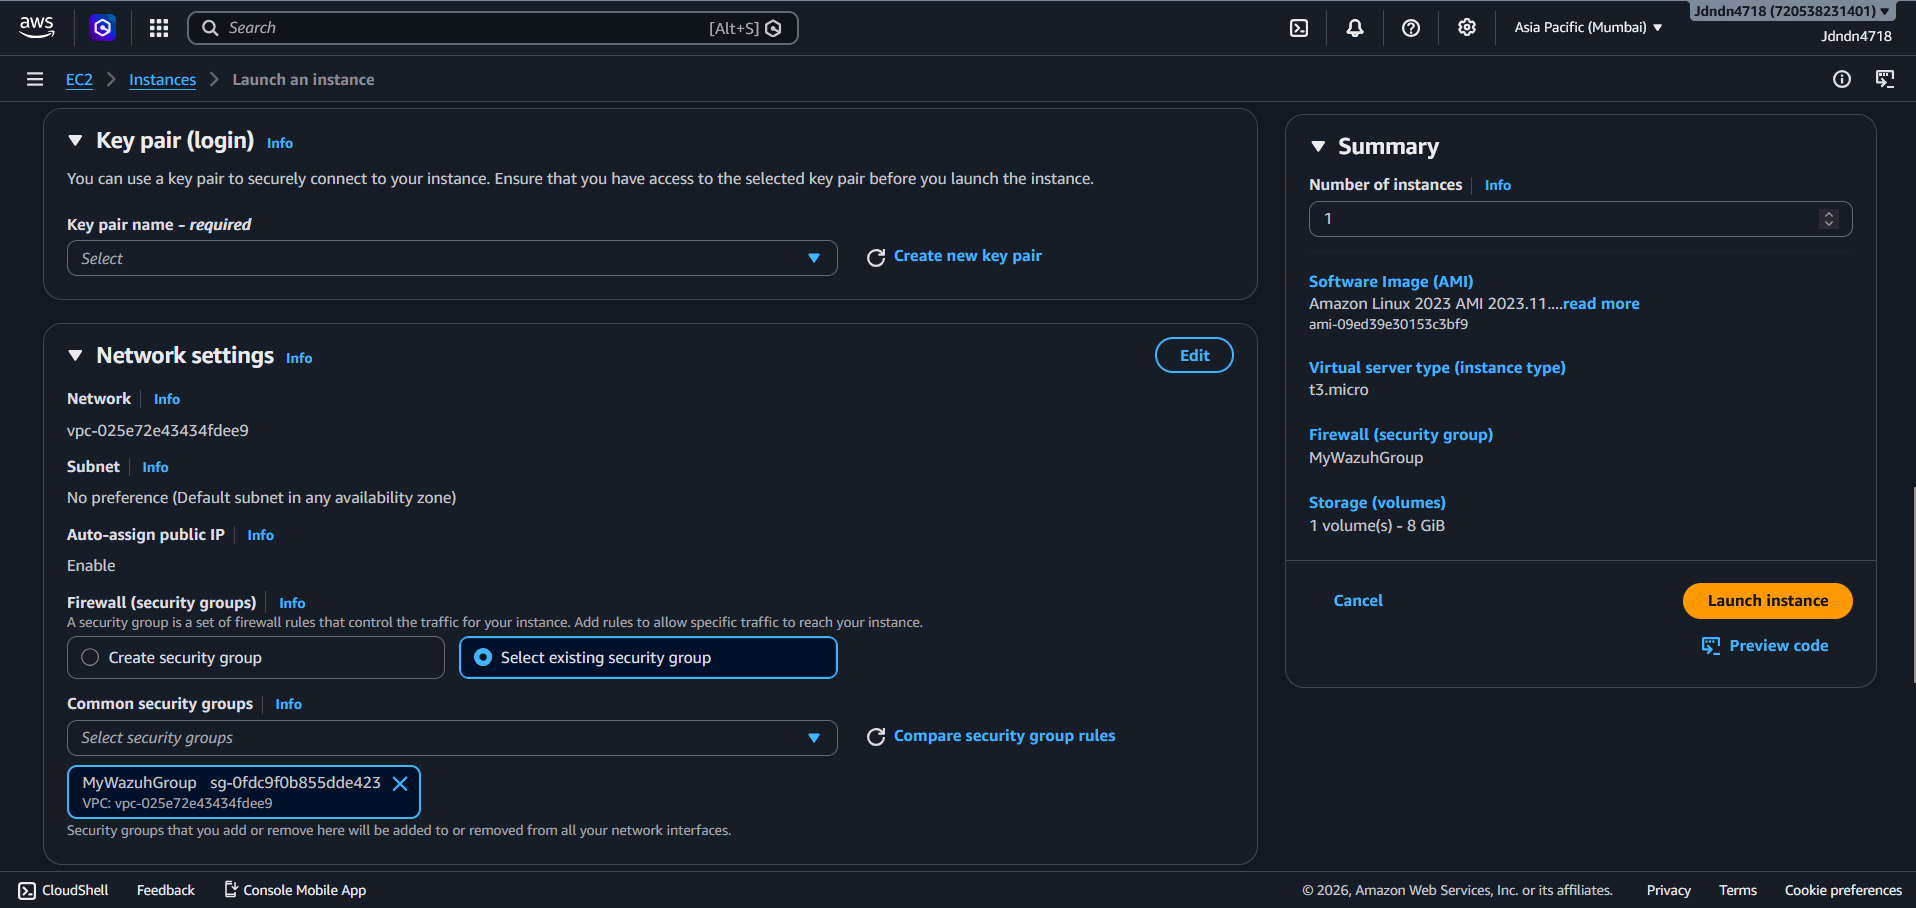
Task: Click the CloudShell icon in the footer
Action: click(x=27, y=890)
